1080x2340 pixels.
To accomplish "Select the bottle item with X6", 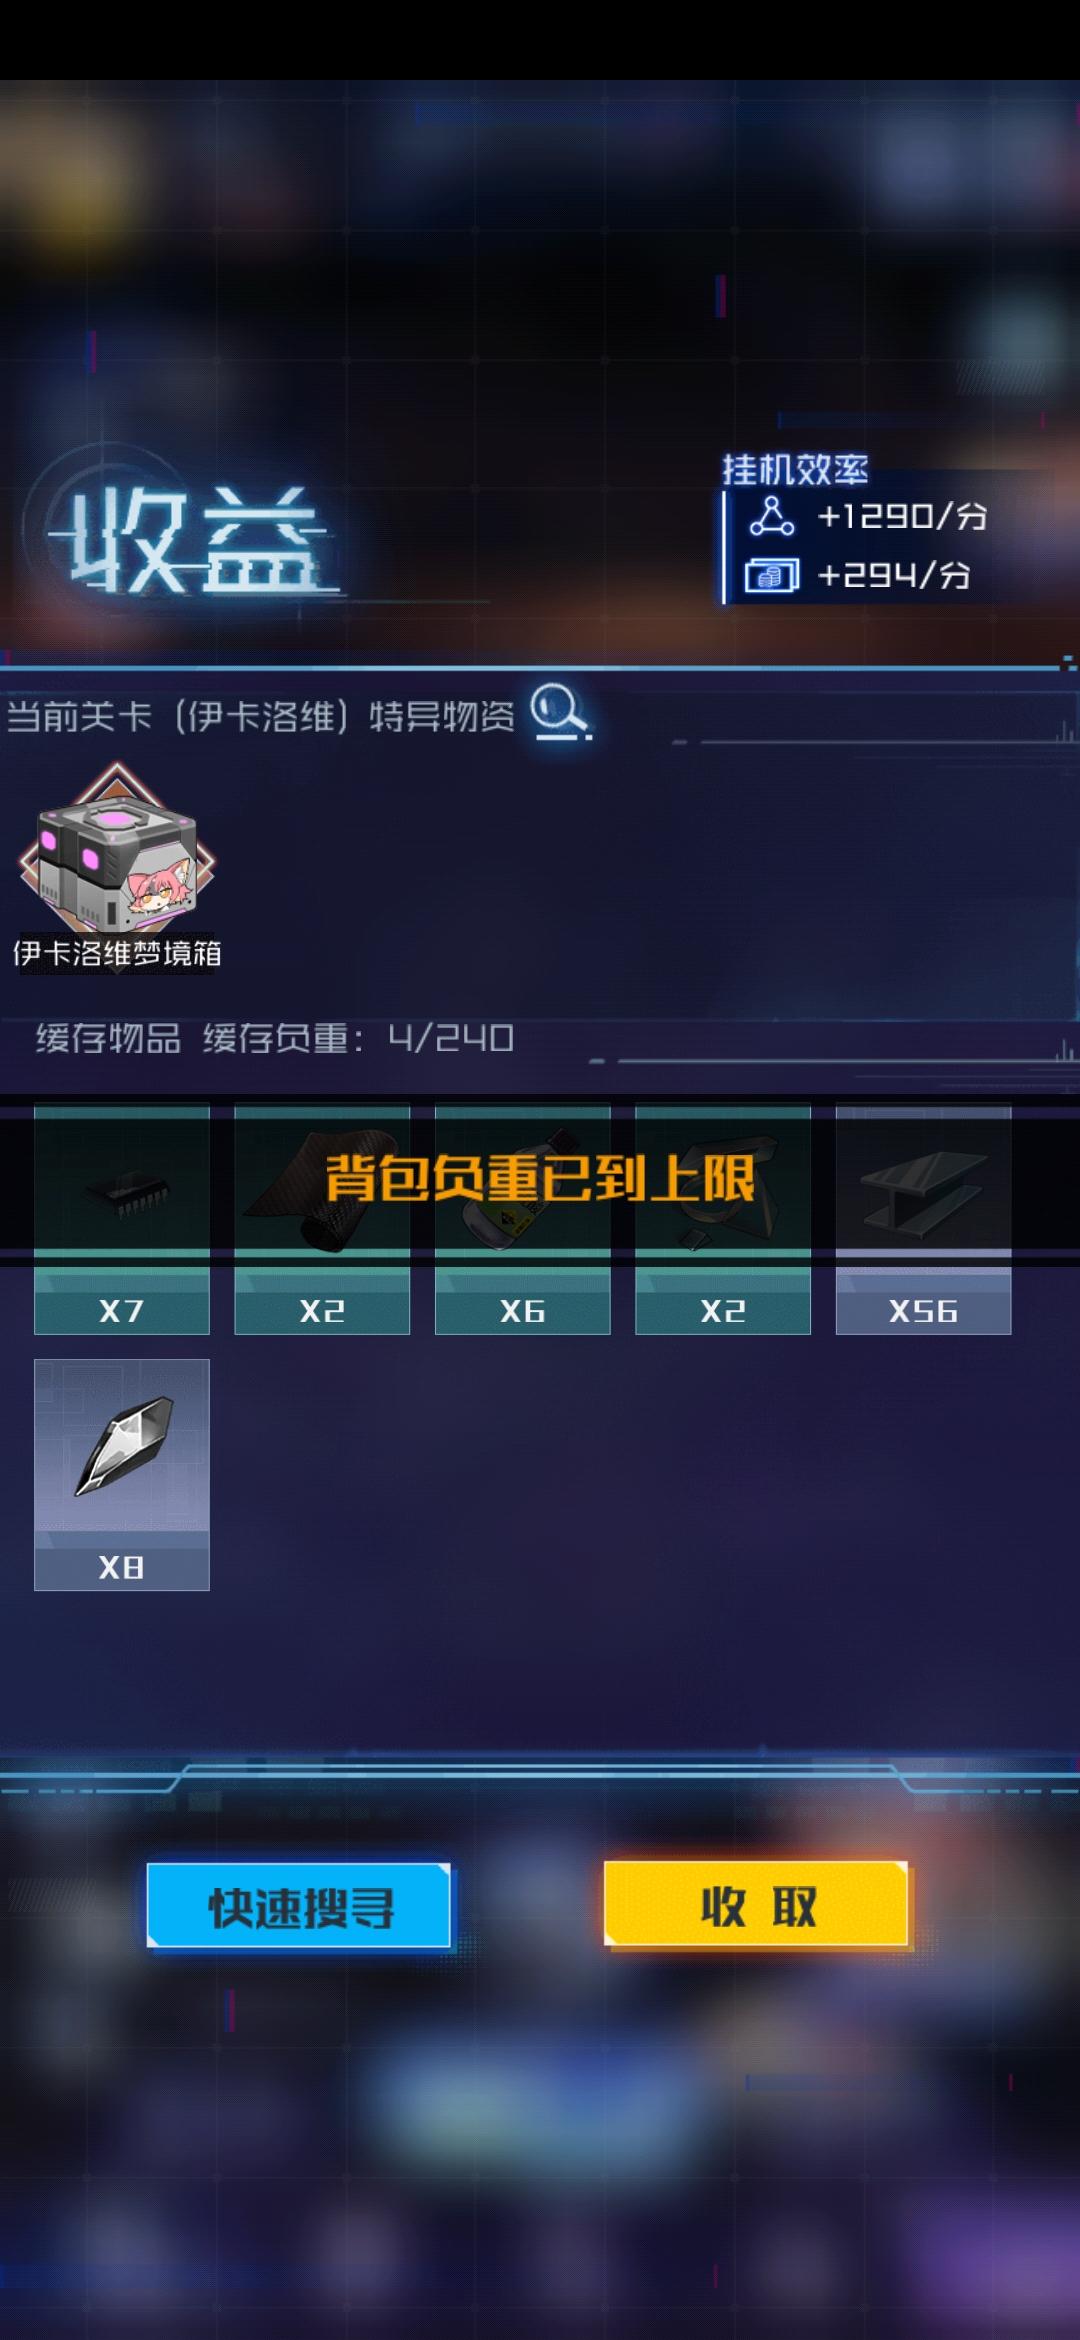I will coord(522,1219).
